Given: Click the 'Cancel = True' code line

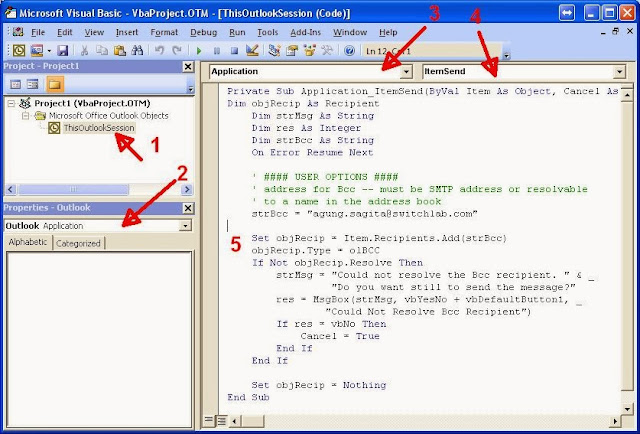Looking at the screenshot, I should tap(340, 336).
